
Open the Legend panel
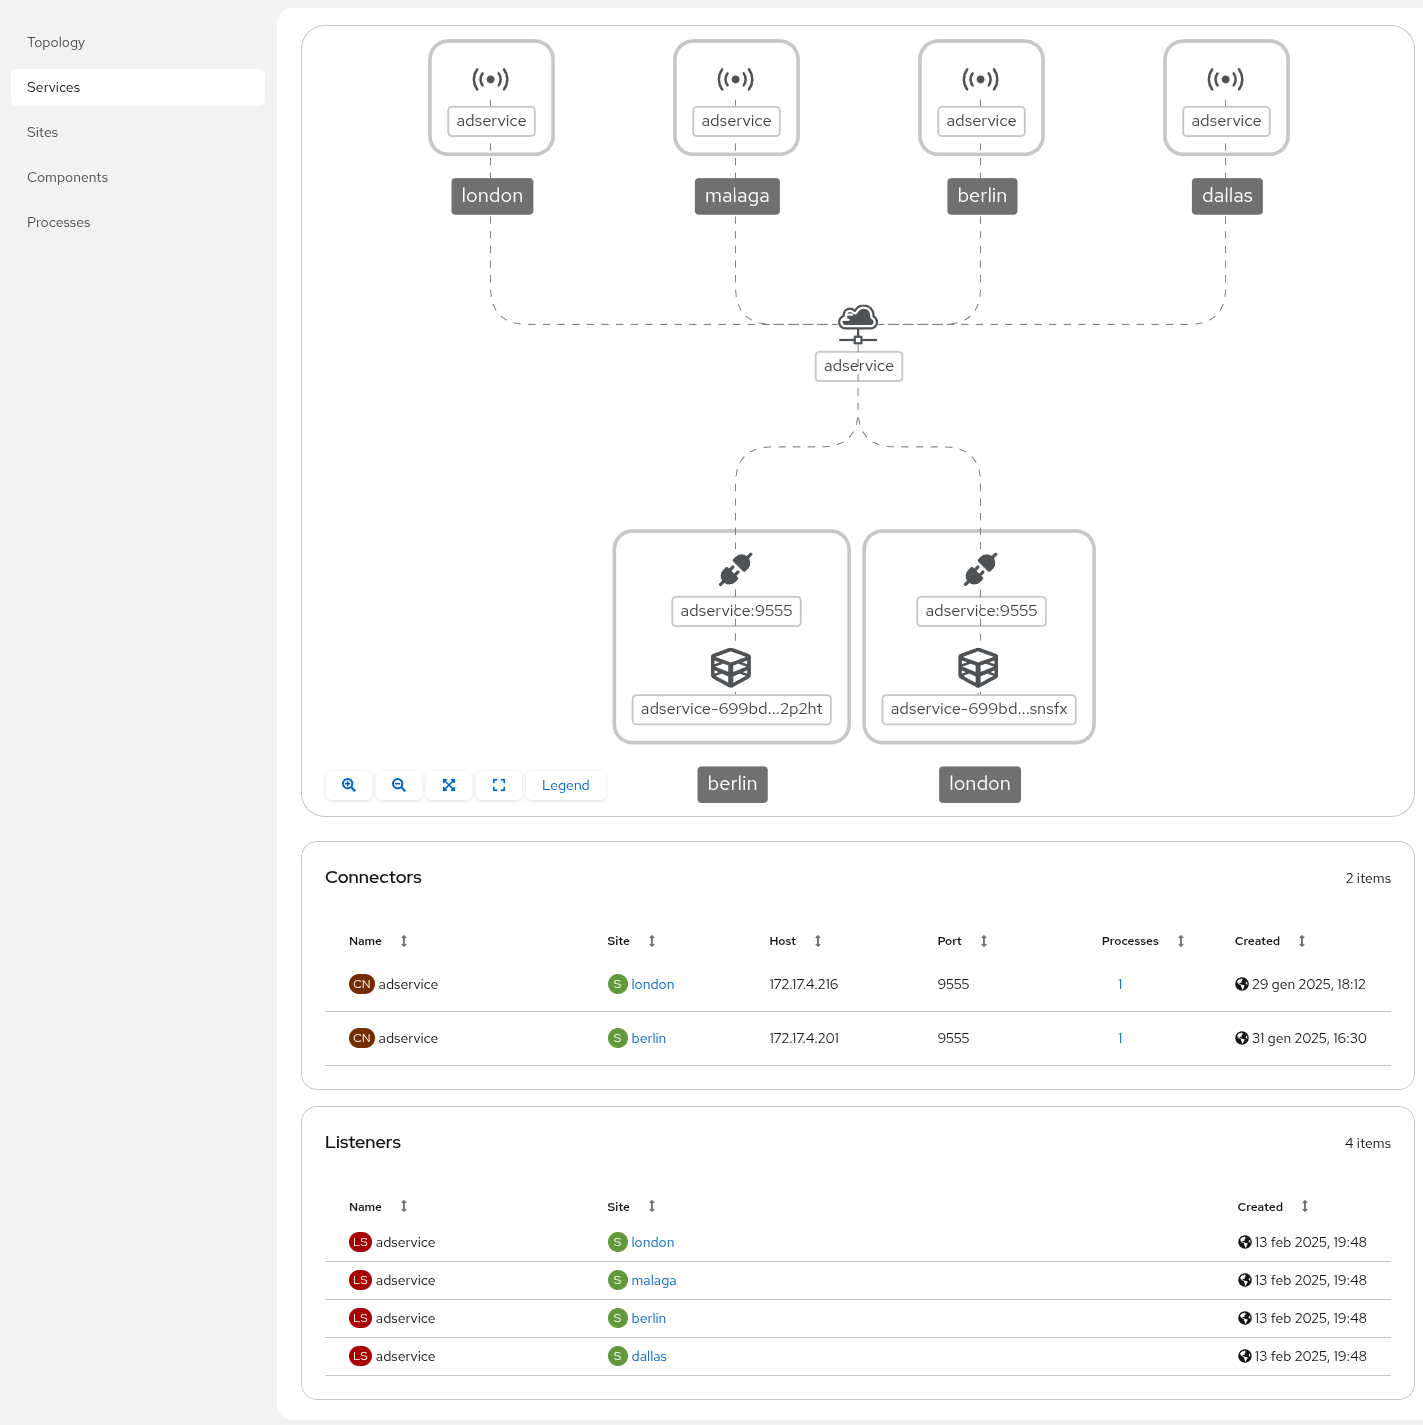[x=565, y=785]
